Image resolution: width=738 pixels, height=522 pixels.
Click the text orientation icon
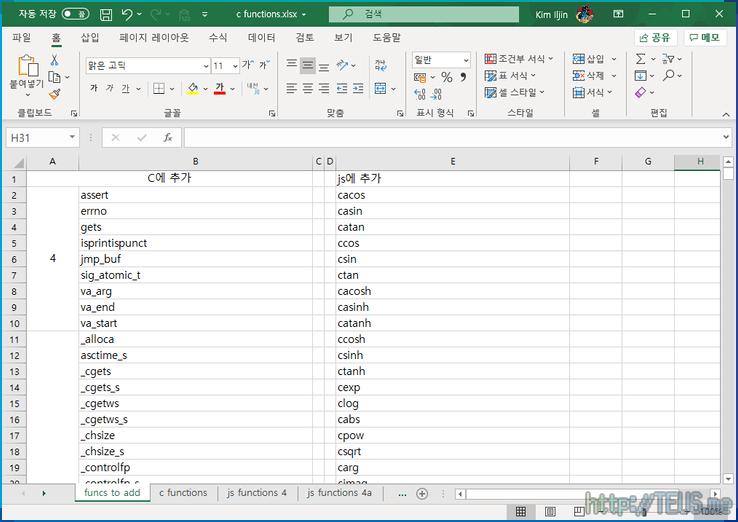pyautogui.click(x=342, y=65)
